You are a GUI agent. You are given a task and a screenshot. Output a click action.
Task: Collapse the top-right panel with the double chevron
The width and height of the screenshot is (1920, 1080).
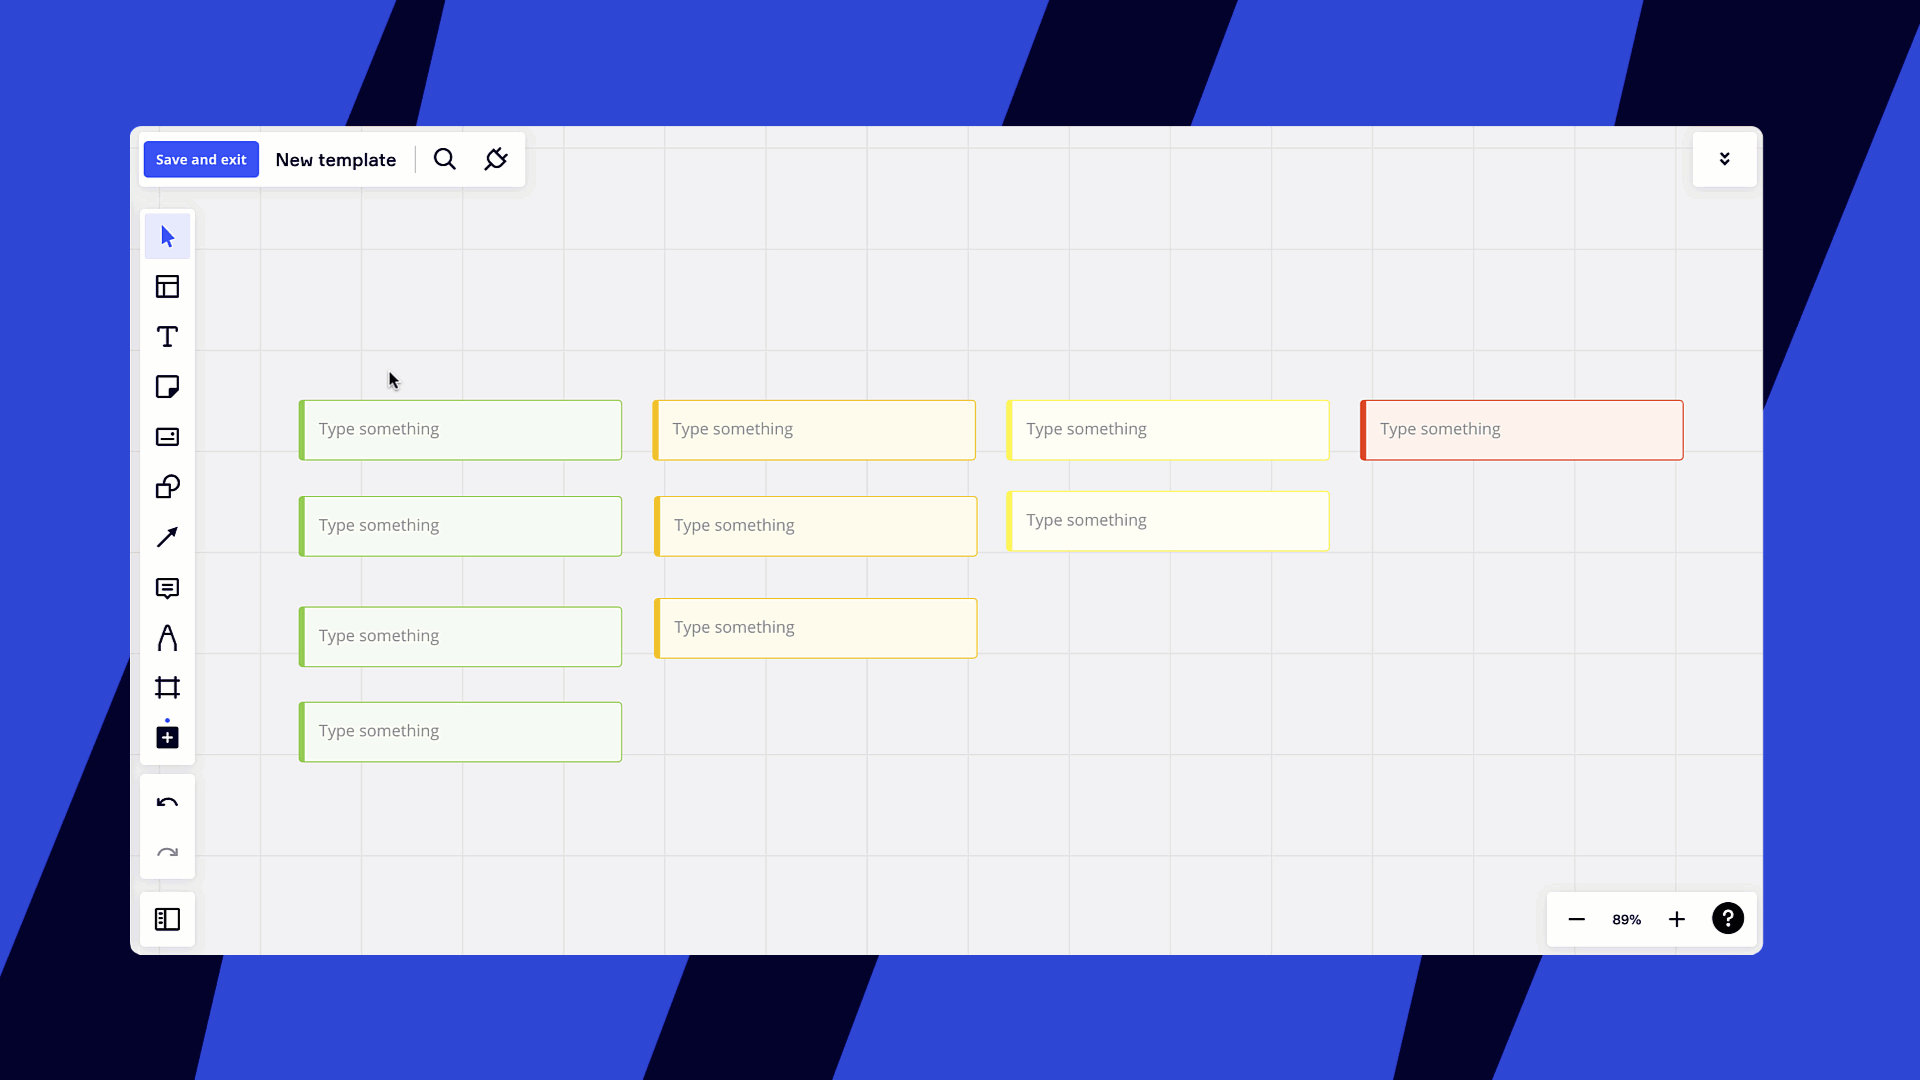click(x=1724, y=158)
